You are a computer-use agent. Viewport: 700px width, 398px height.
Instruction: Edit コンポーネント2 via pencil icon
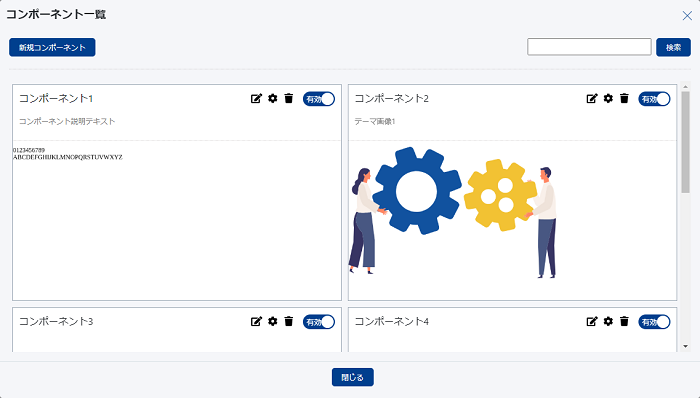point(592,99)
